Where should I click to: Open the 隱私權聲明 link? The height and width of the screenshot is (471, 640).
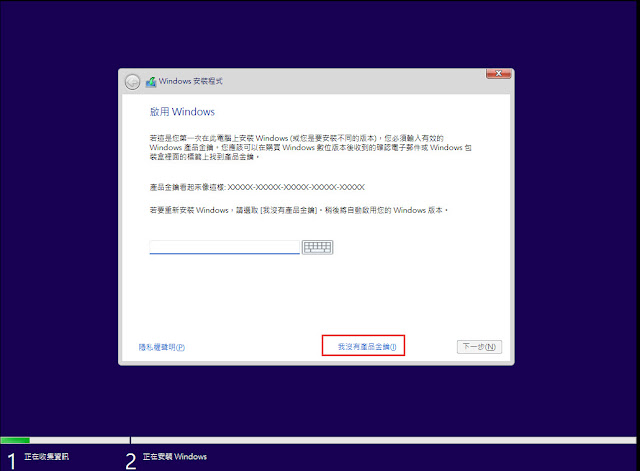(162, 347)
